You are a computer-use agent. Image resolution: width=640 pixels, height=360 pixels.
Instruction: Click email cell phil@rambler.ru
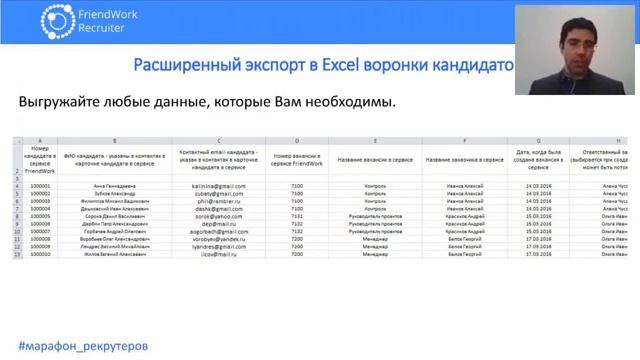(x=219, y=201)
